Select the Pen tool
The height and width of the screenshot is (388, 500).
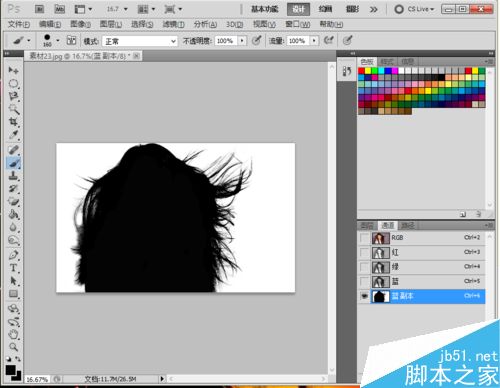[x=13, y=255]
